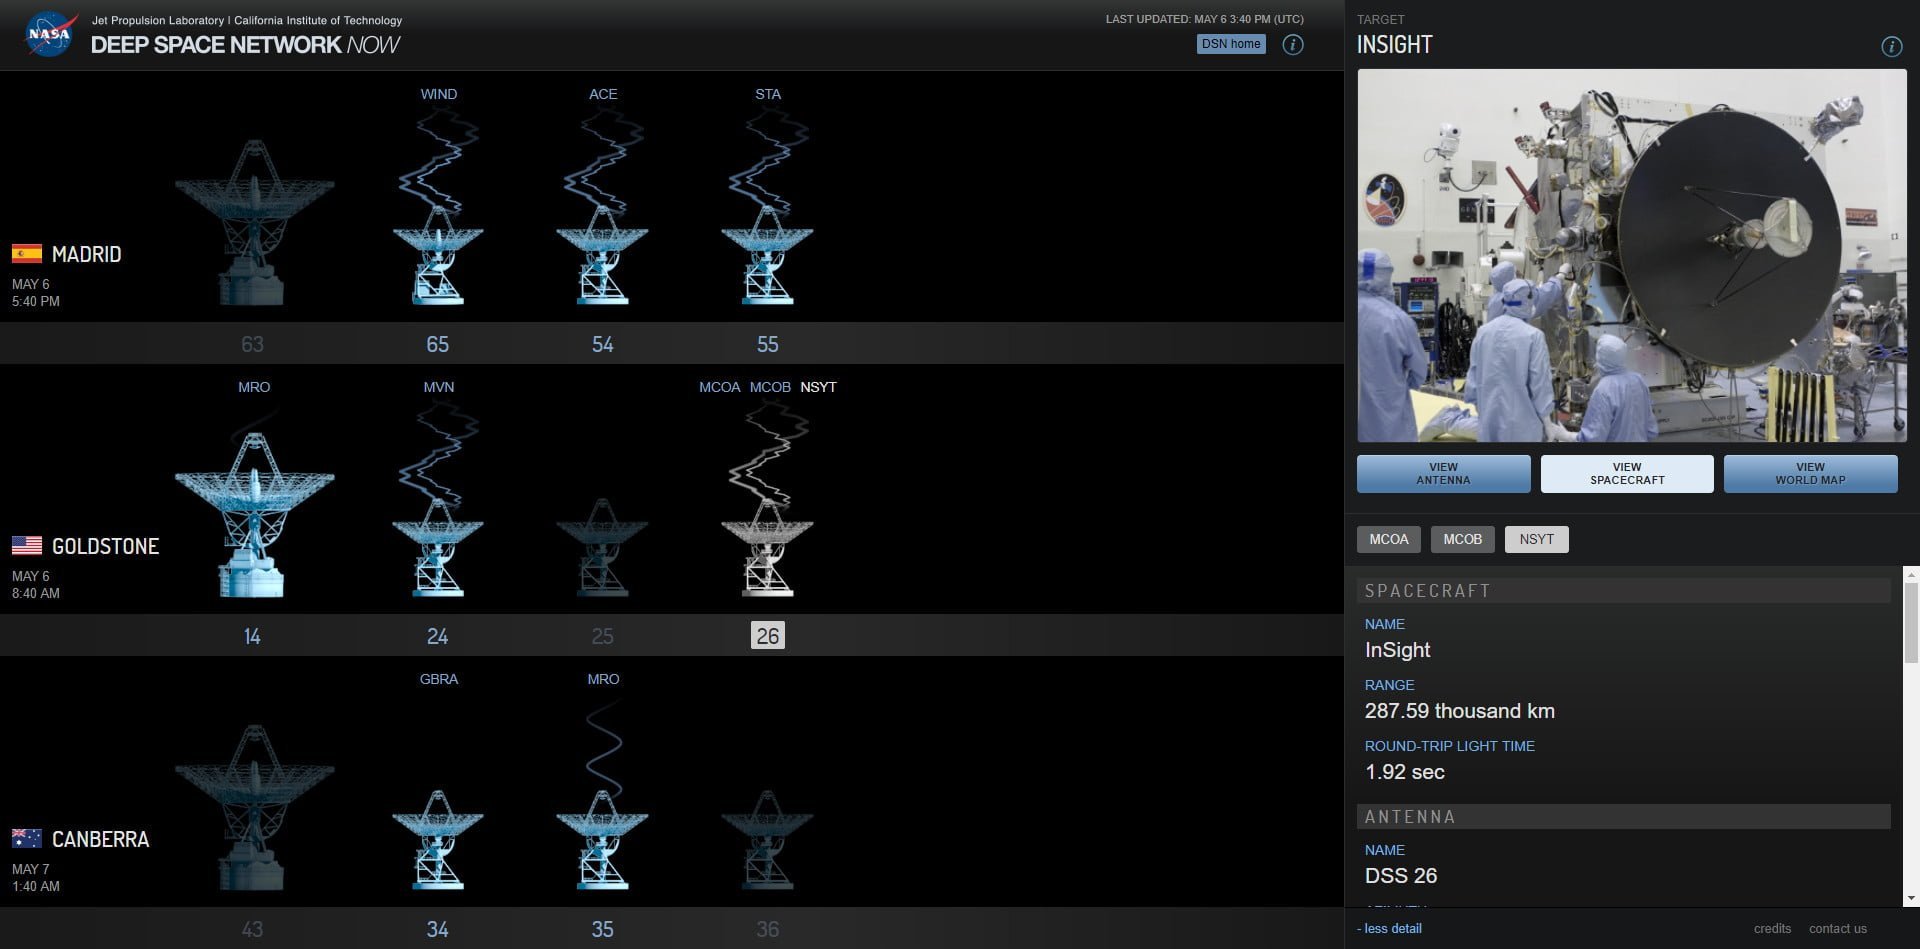Click antenna number 54 in Madrid row
Image resolution: width=1920 pixels, height=949 pixels.
(x=602, y=344)
